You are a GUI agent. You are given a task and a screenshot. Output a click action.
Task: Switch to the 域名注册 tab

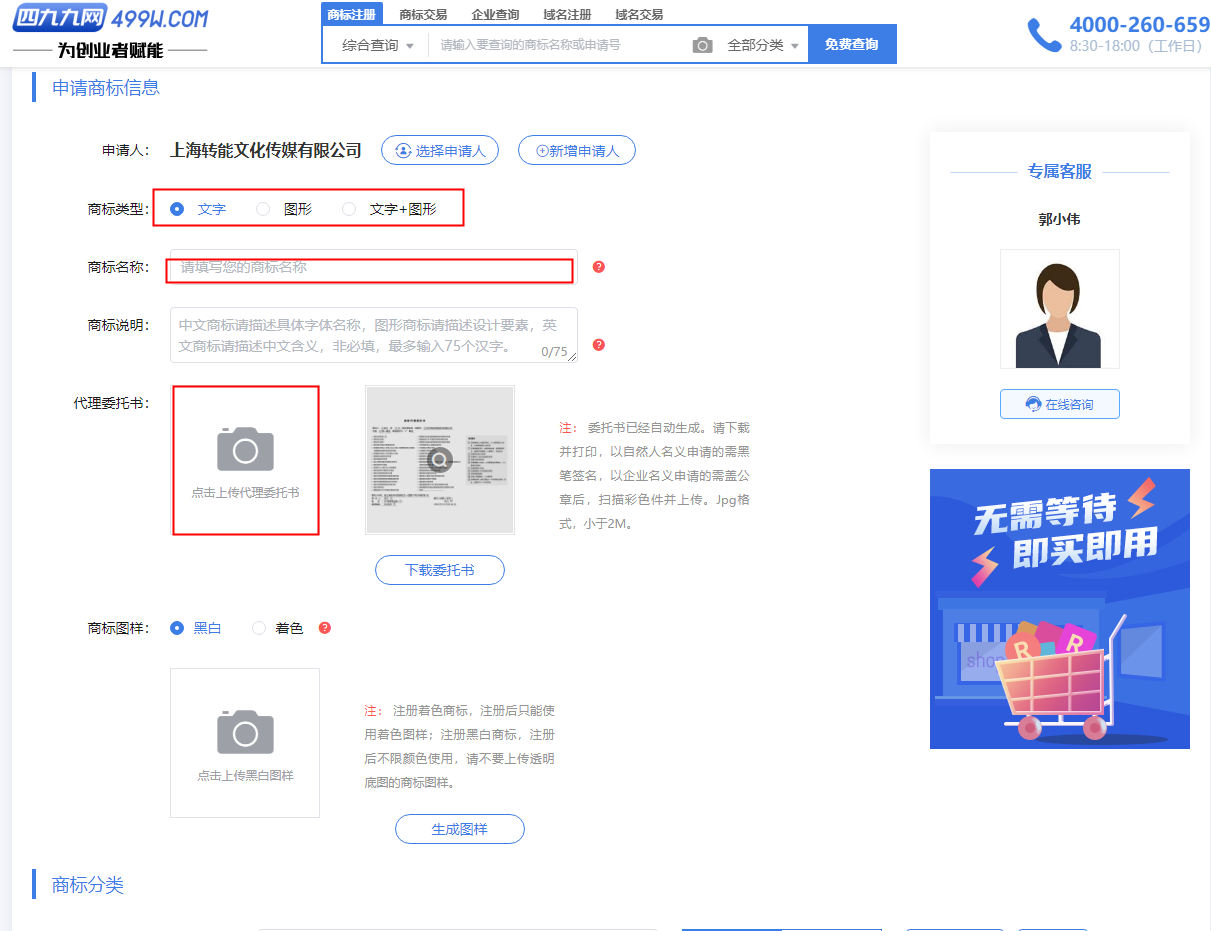click(x=567, y=15)
